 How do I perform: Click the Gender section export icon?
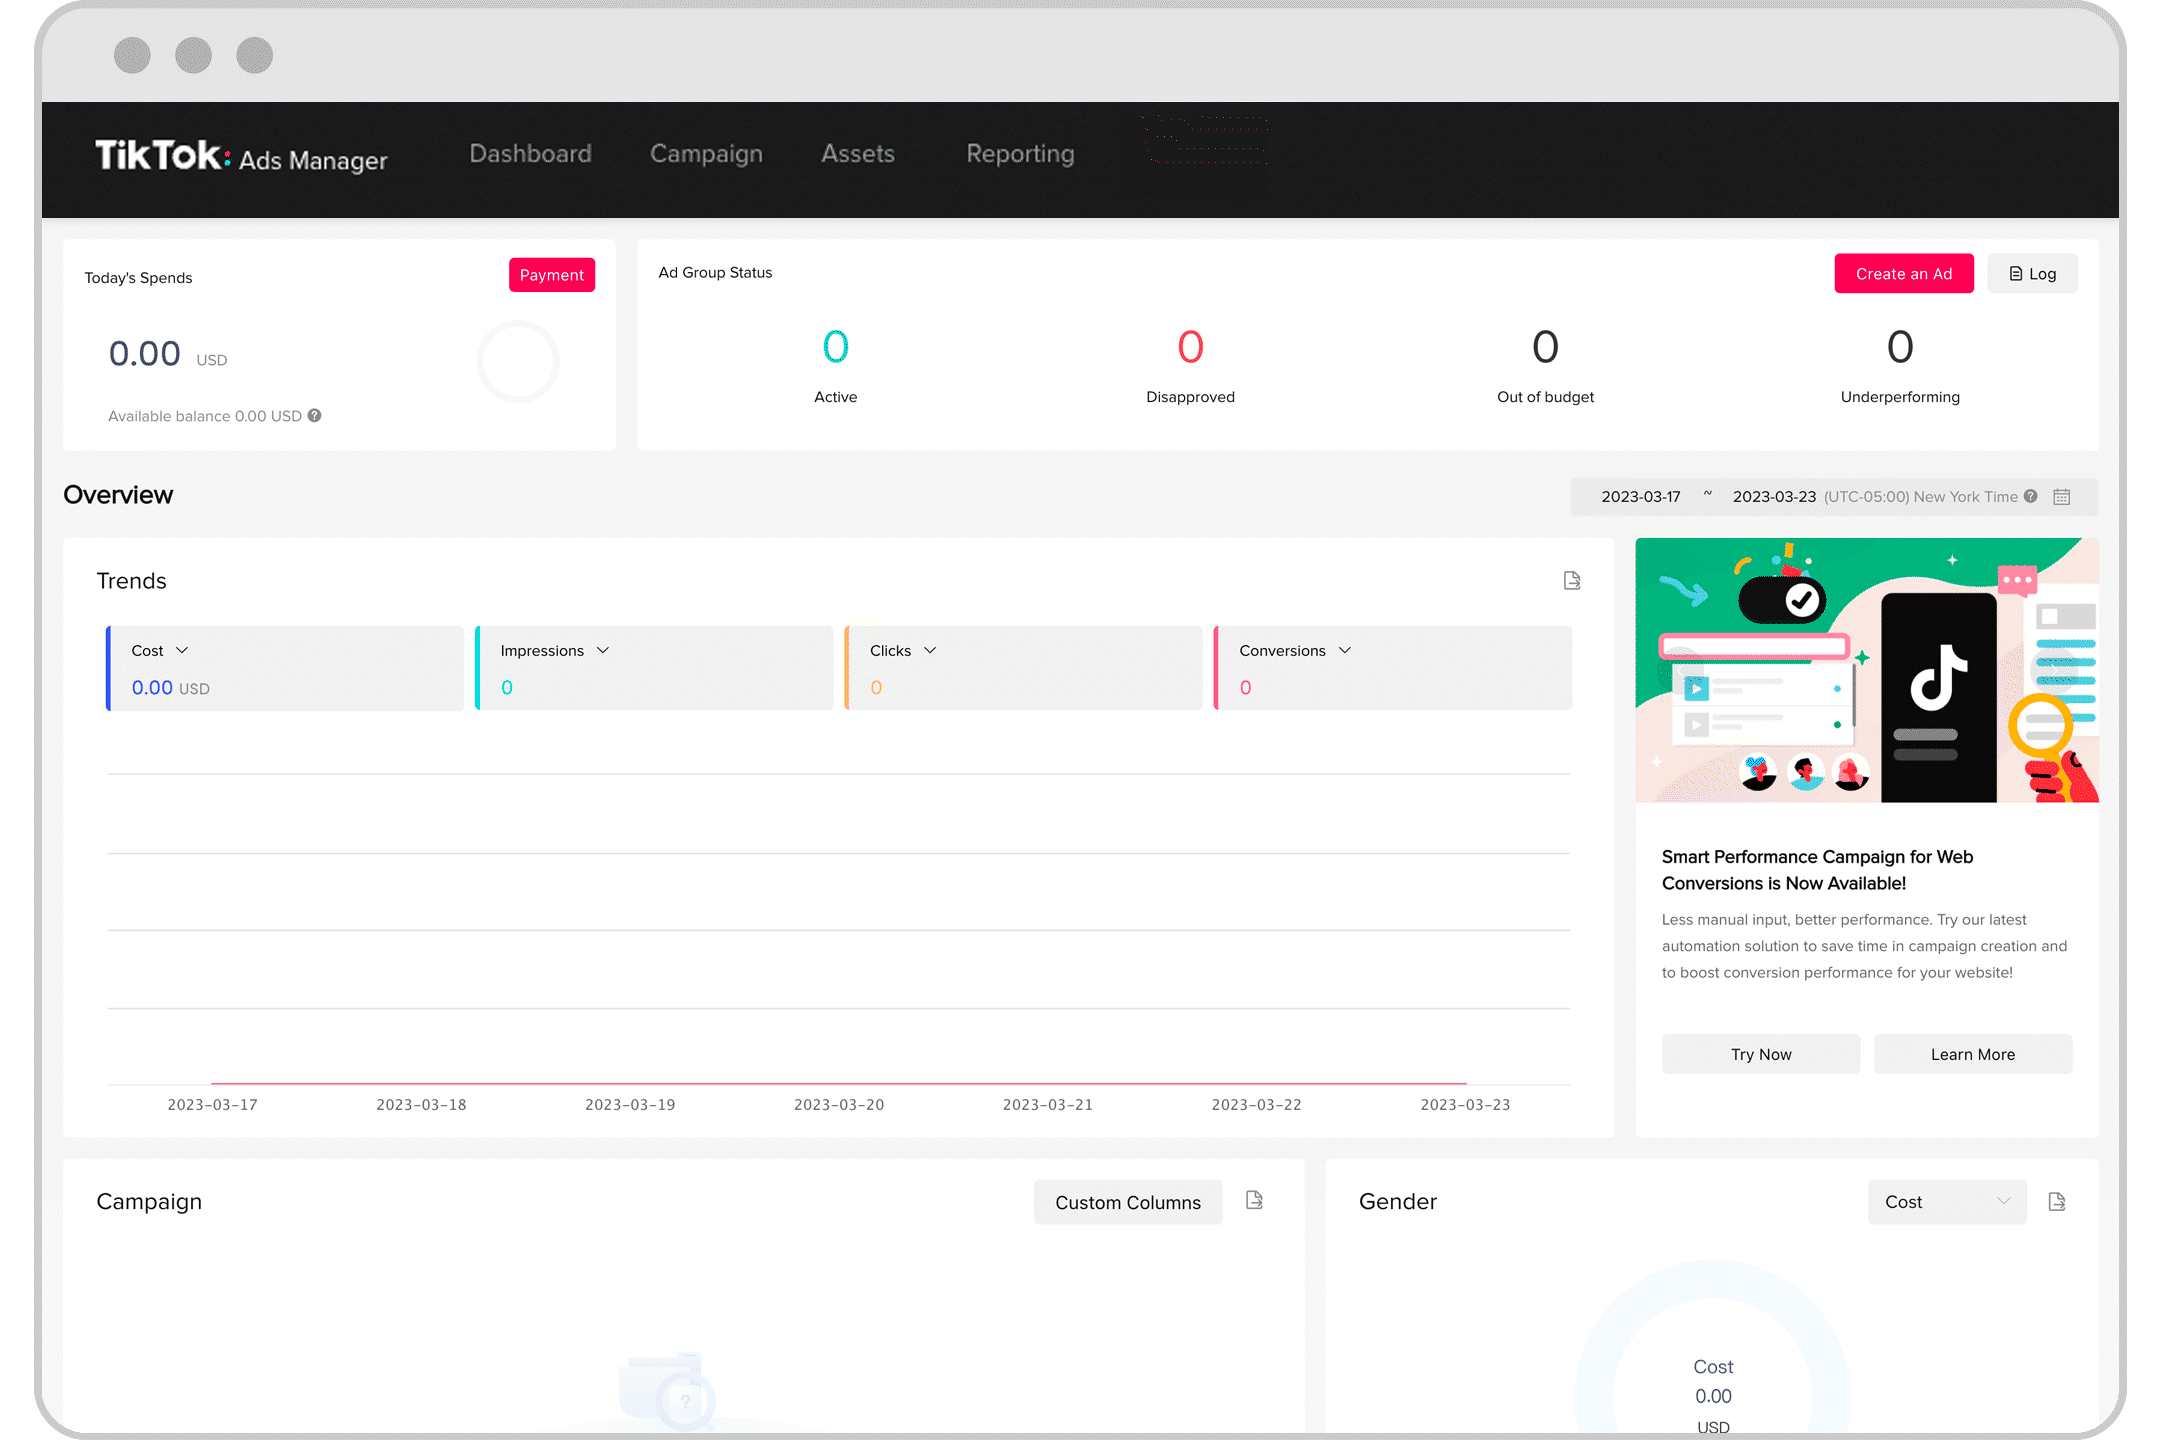point(2056,1202)
